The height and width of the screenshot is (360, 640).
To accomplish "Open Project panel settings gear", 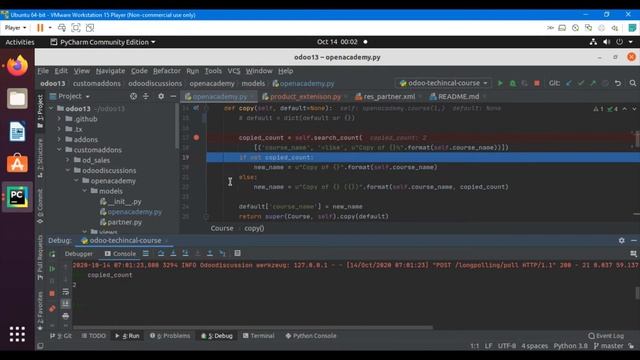I will (161, 96).
